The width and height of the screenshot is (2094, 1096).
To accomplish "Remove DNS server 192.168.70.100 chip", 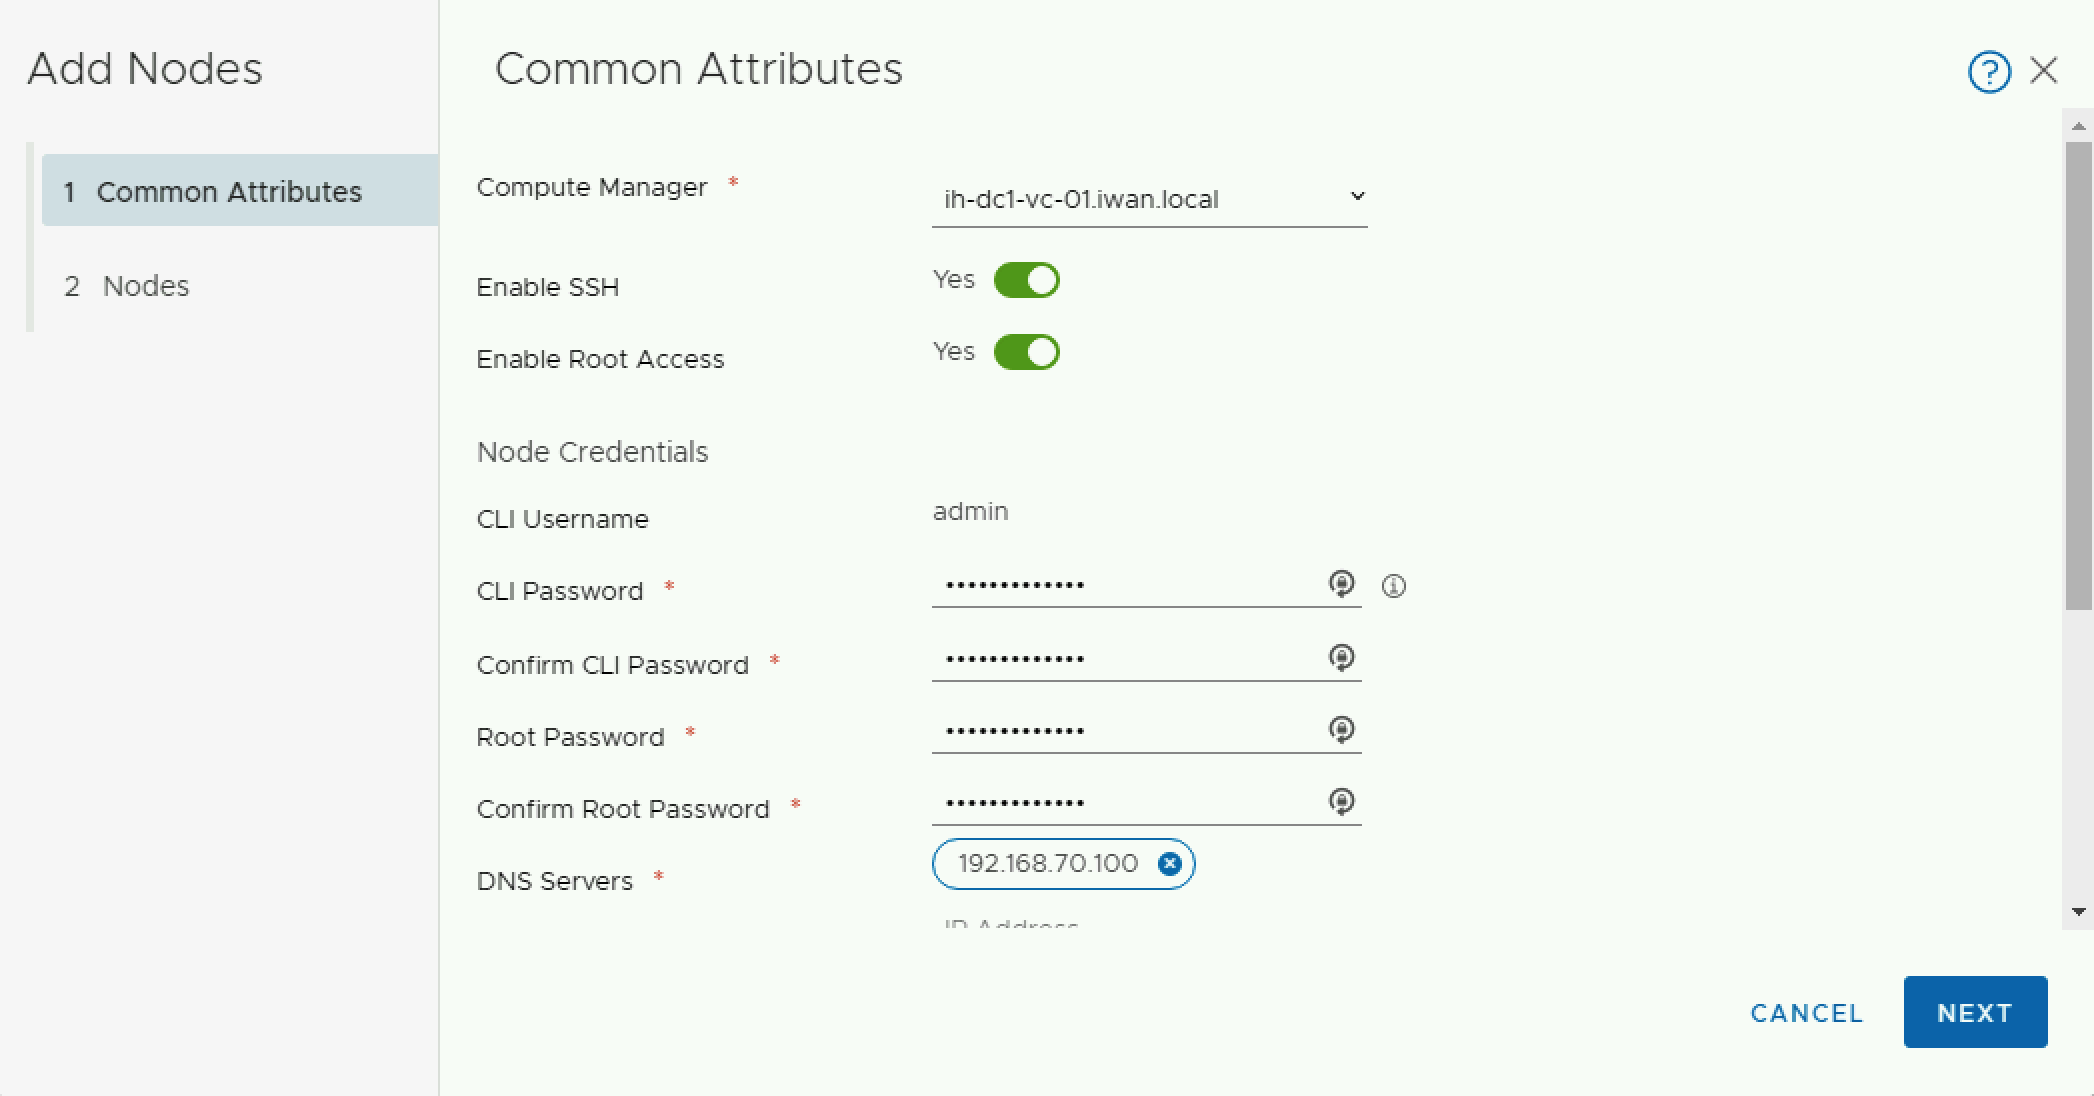I will 1169,864.
